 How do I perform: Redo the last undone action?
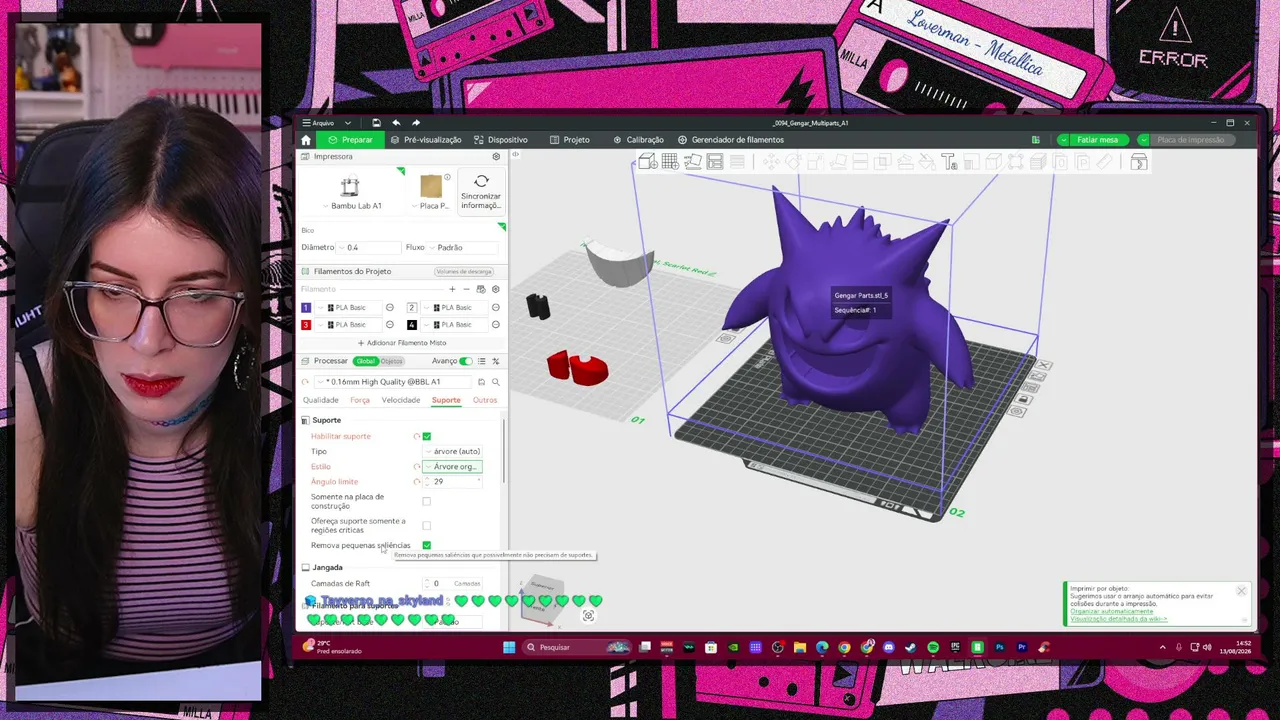[x=416, y=123]
